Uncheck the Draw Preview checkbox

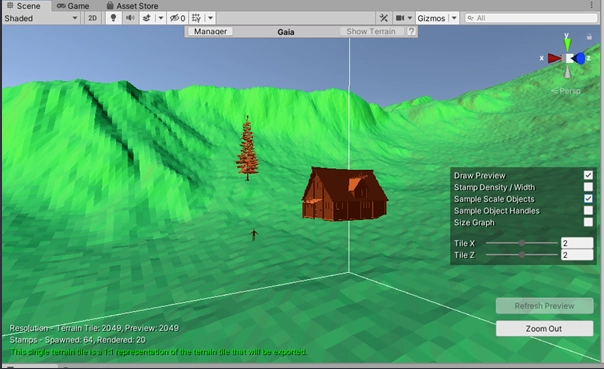point(588,175)
